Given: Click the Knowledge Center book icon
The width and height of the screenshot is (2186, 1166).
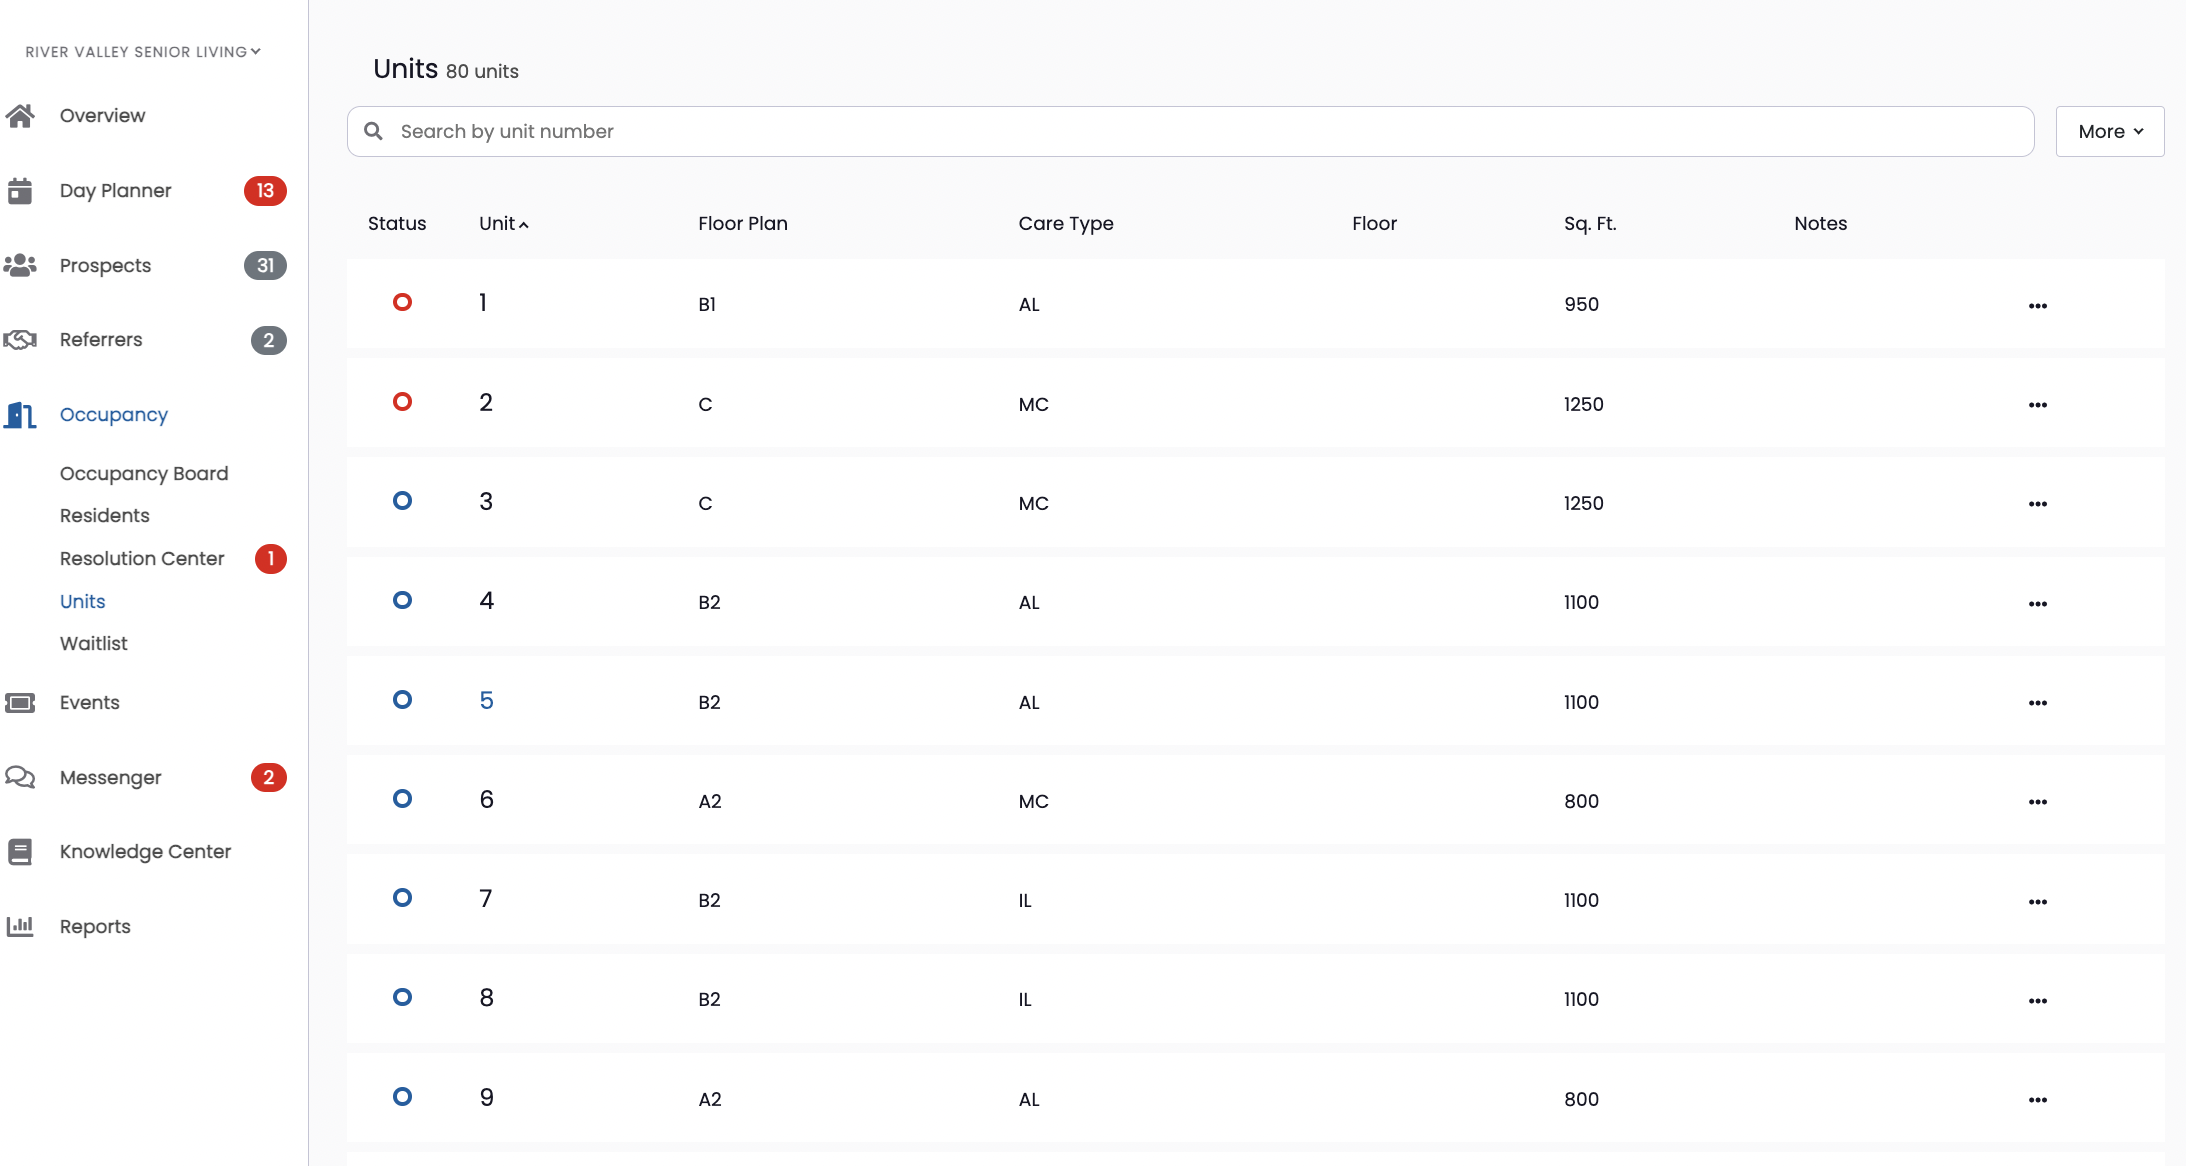Looking at the screenshot, I should pyautogui.click(x=20, y=852).
